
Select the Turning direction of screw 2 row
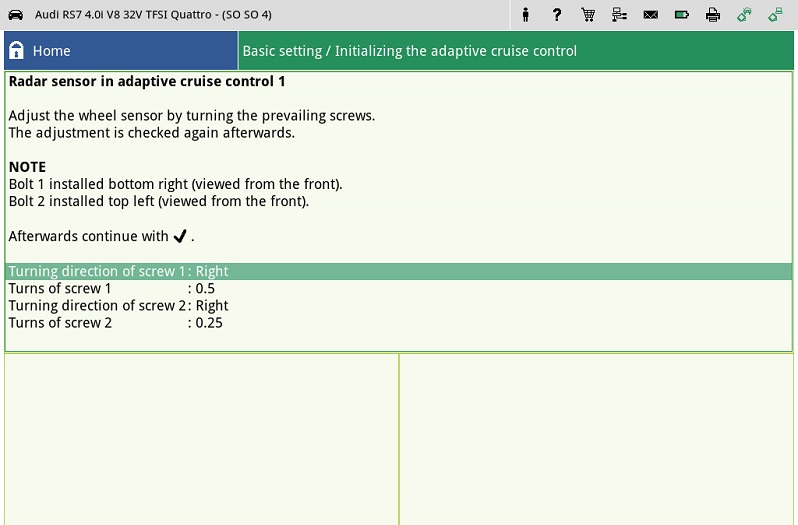118,305
